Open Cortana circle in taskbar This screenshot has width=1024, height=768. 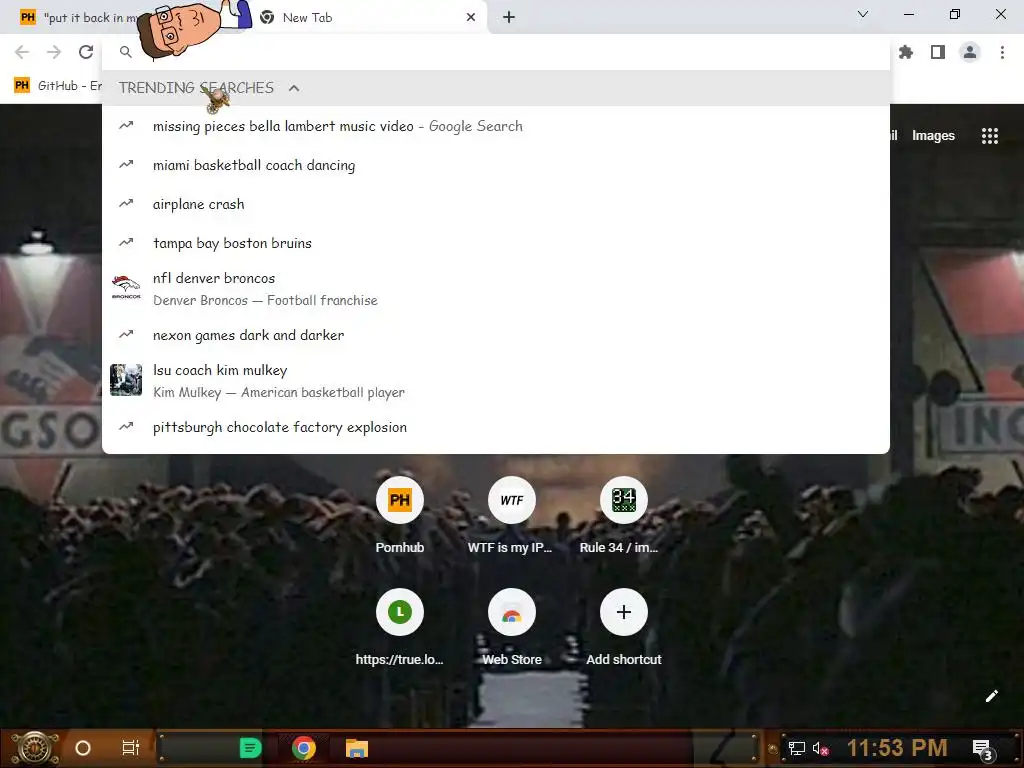83,748
